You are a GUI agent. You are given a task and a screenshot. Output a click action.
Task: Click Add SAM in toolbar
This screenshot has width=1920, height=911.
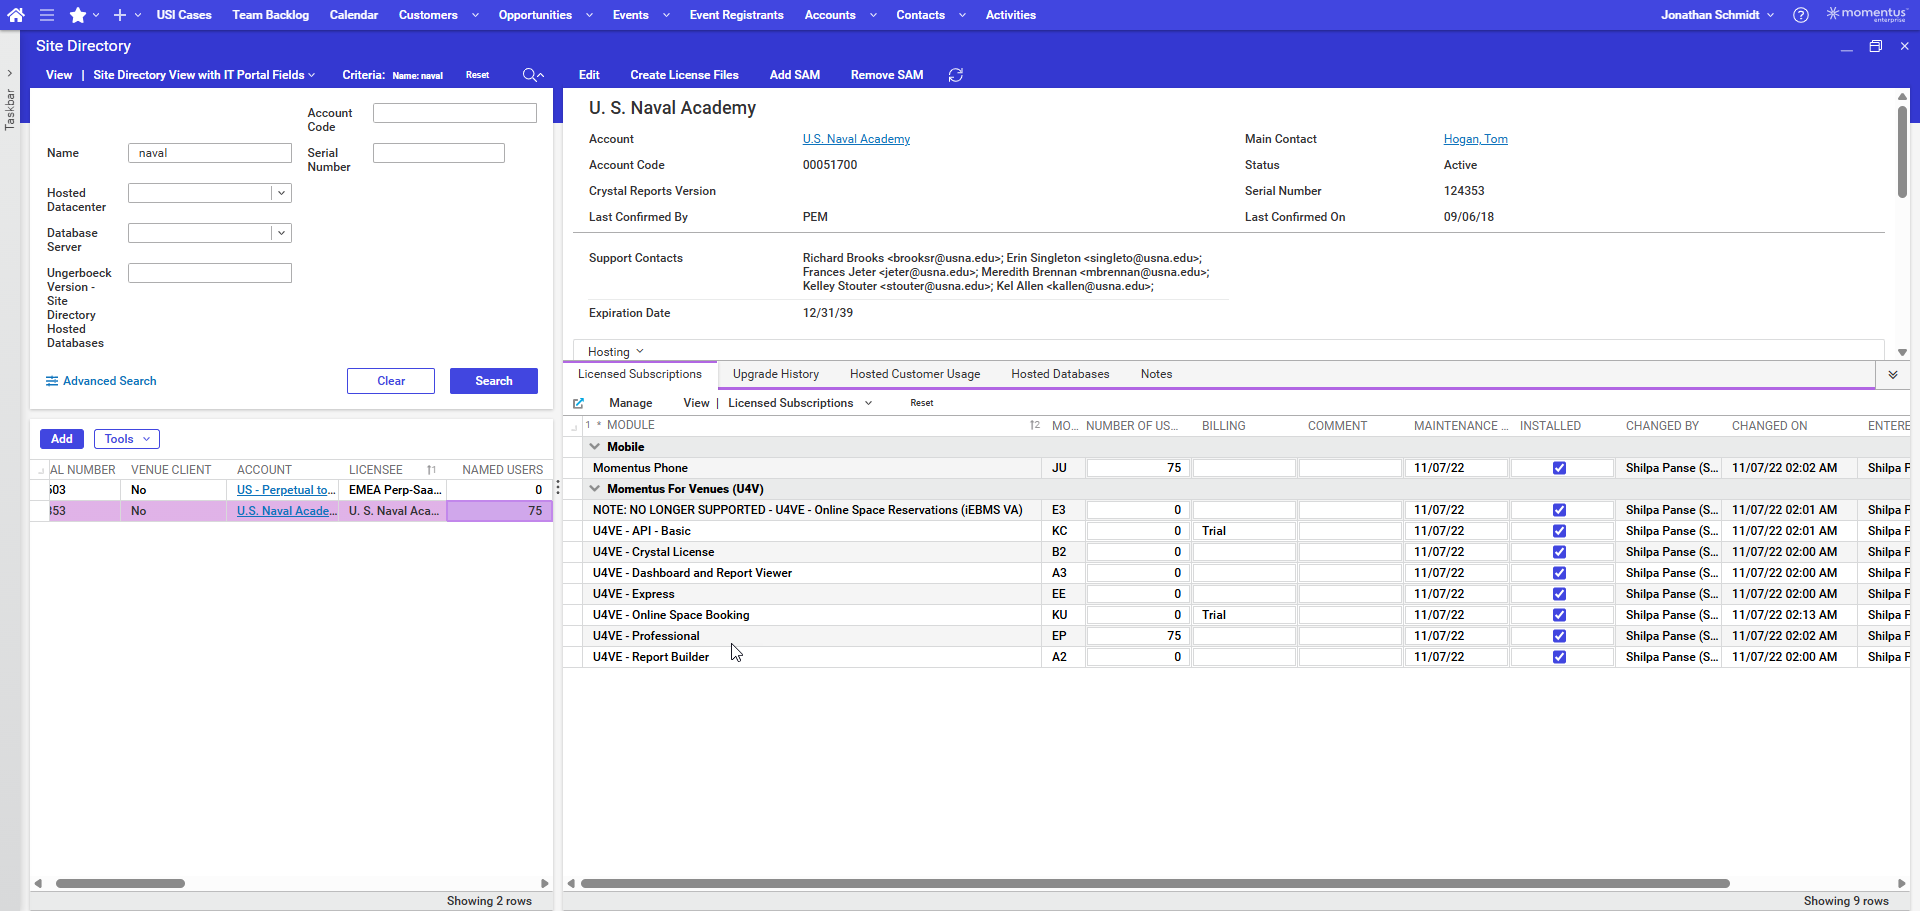point(795,75)
